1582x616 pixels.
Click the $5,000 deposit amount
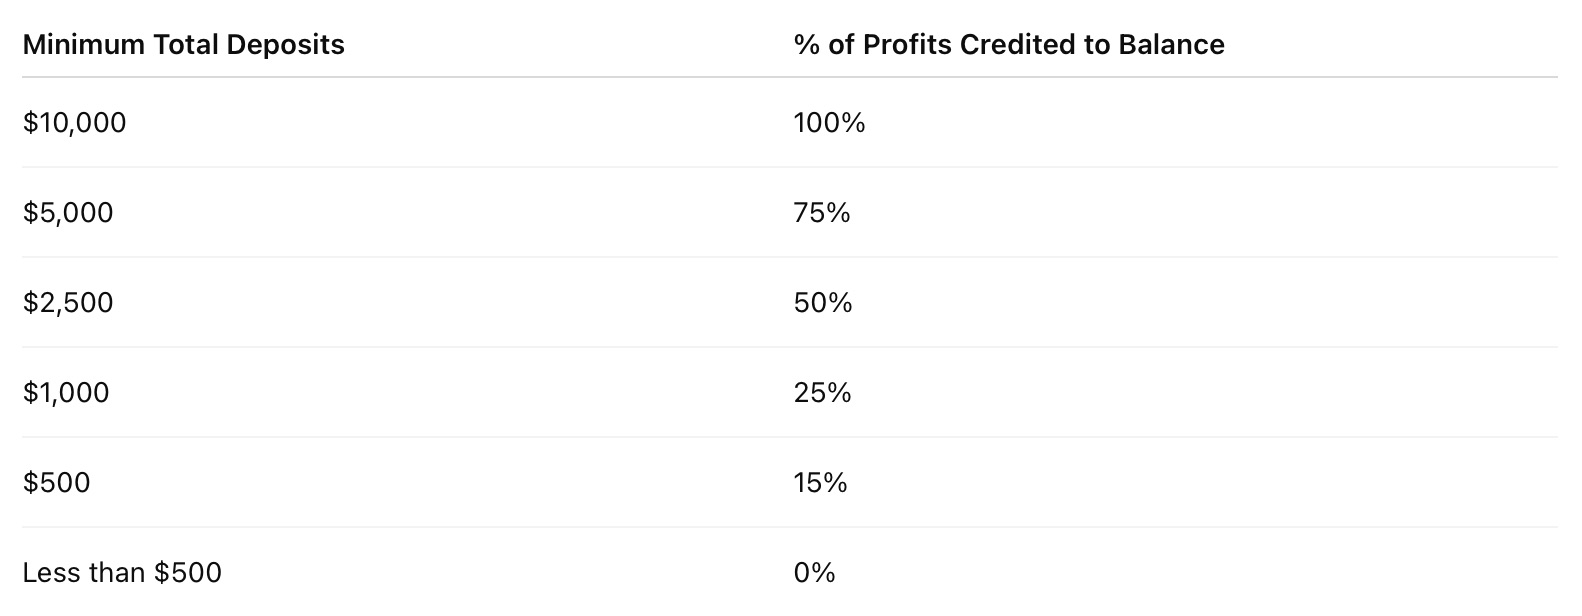point(68,213)
